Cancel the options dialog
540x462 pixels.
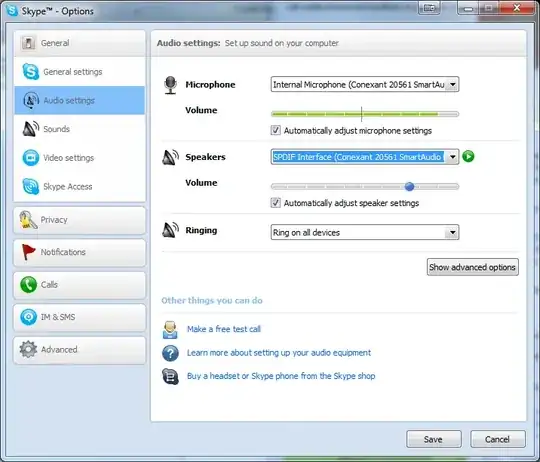(498, 439)
